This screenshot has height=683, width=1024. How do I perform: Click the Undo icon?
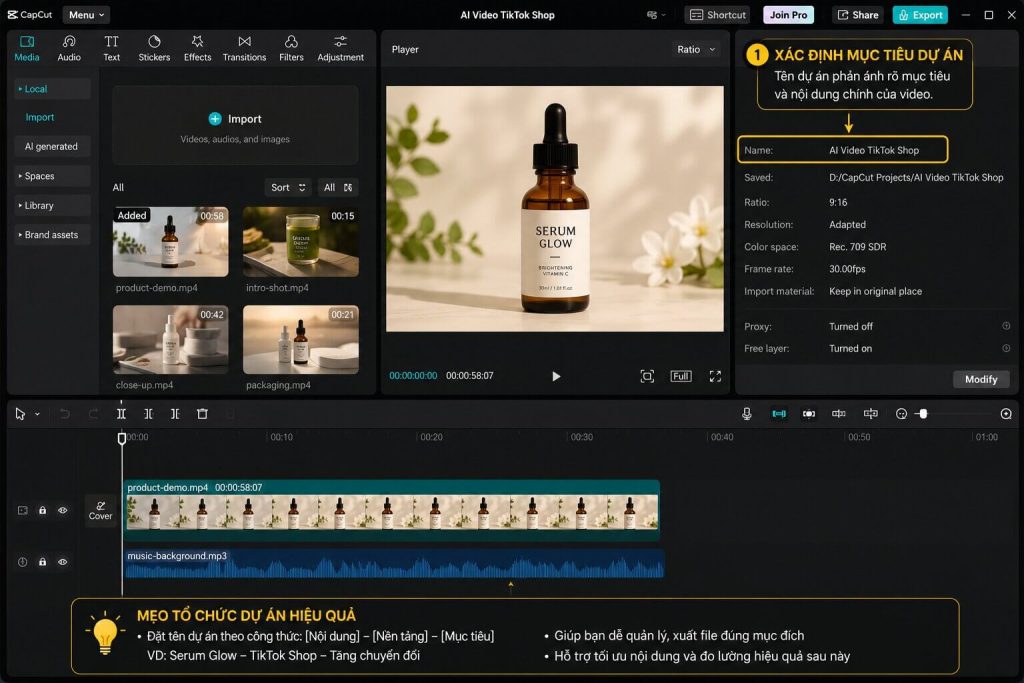(64, 414)
